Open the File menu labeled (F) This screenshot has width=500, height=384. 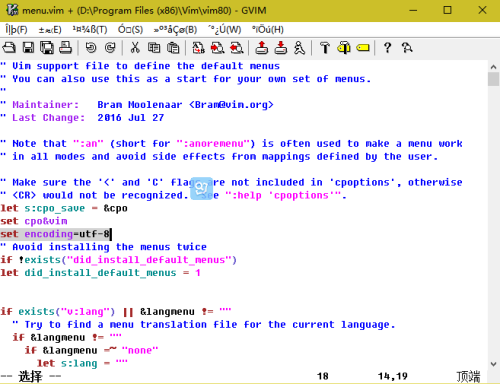point(16,30)
